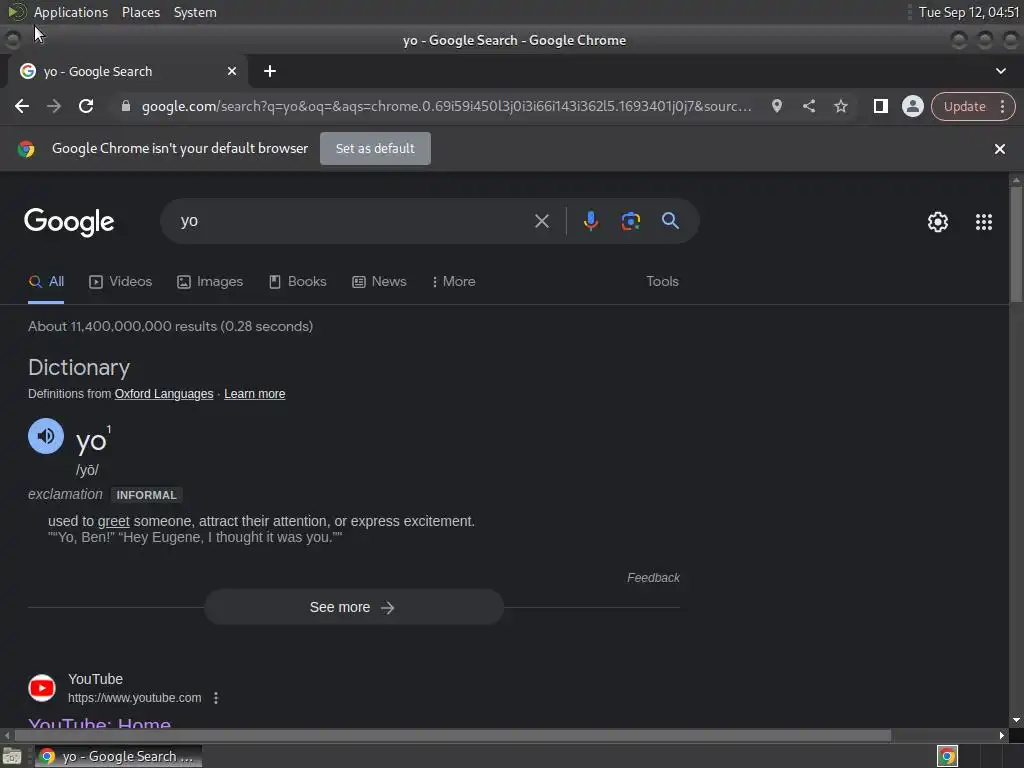The height and width of the screenshot is (768, 1024).
Task: Open the options menu beside the youtube.com result
Action: pos(216,698)
